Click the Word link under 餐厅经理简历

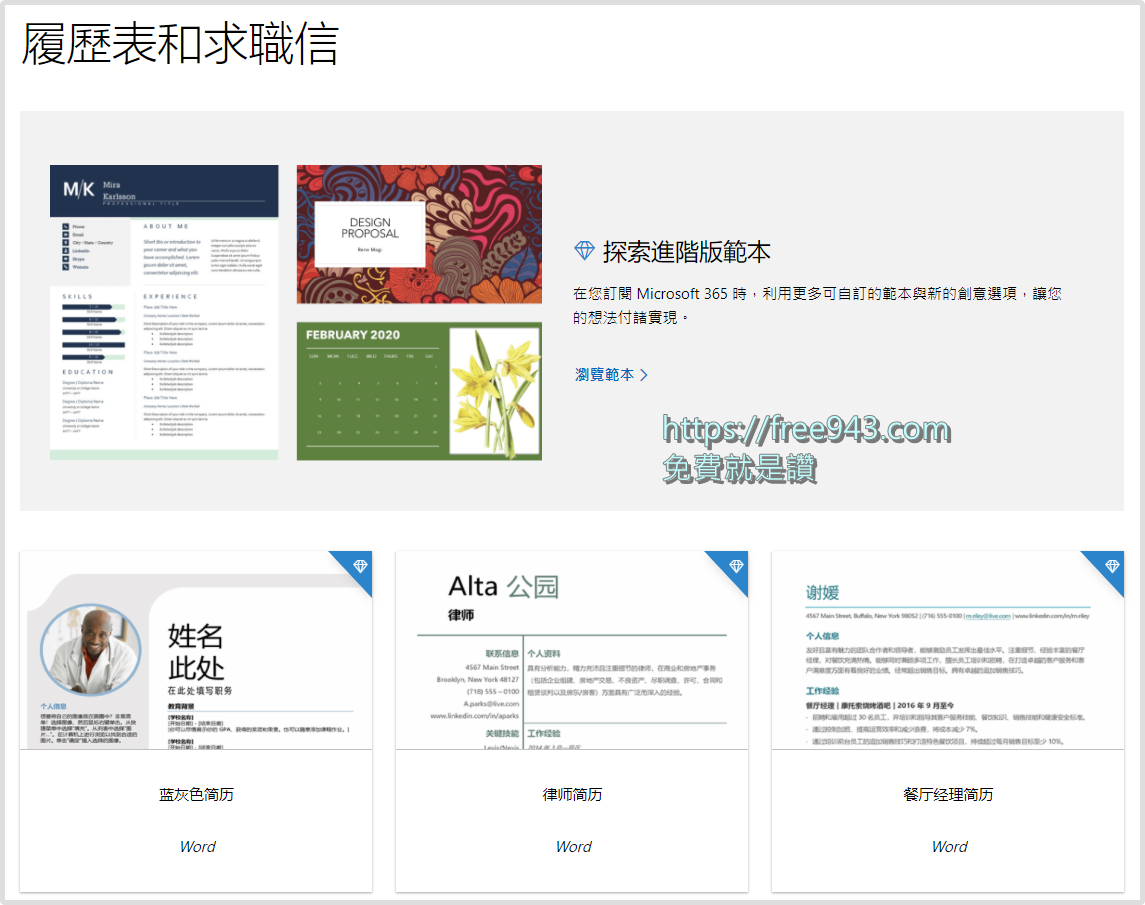point(948,846)
